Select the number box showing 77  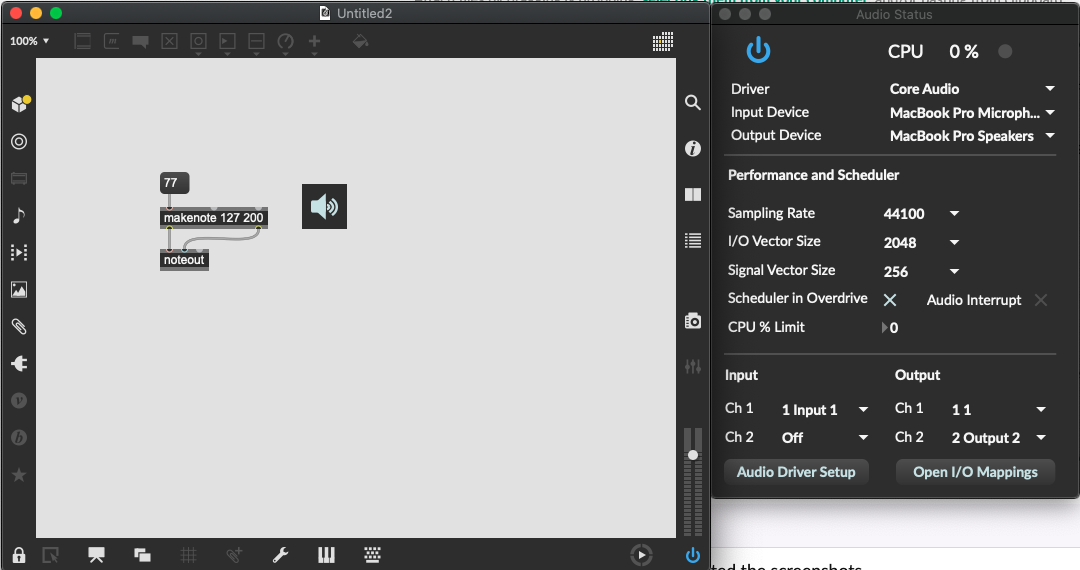(174, 183)
